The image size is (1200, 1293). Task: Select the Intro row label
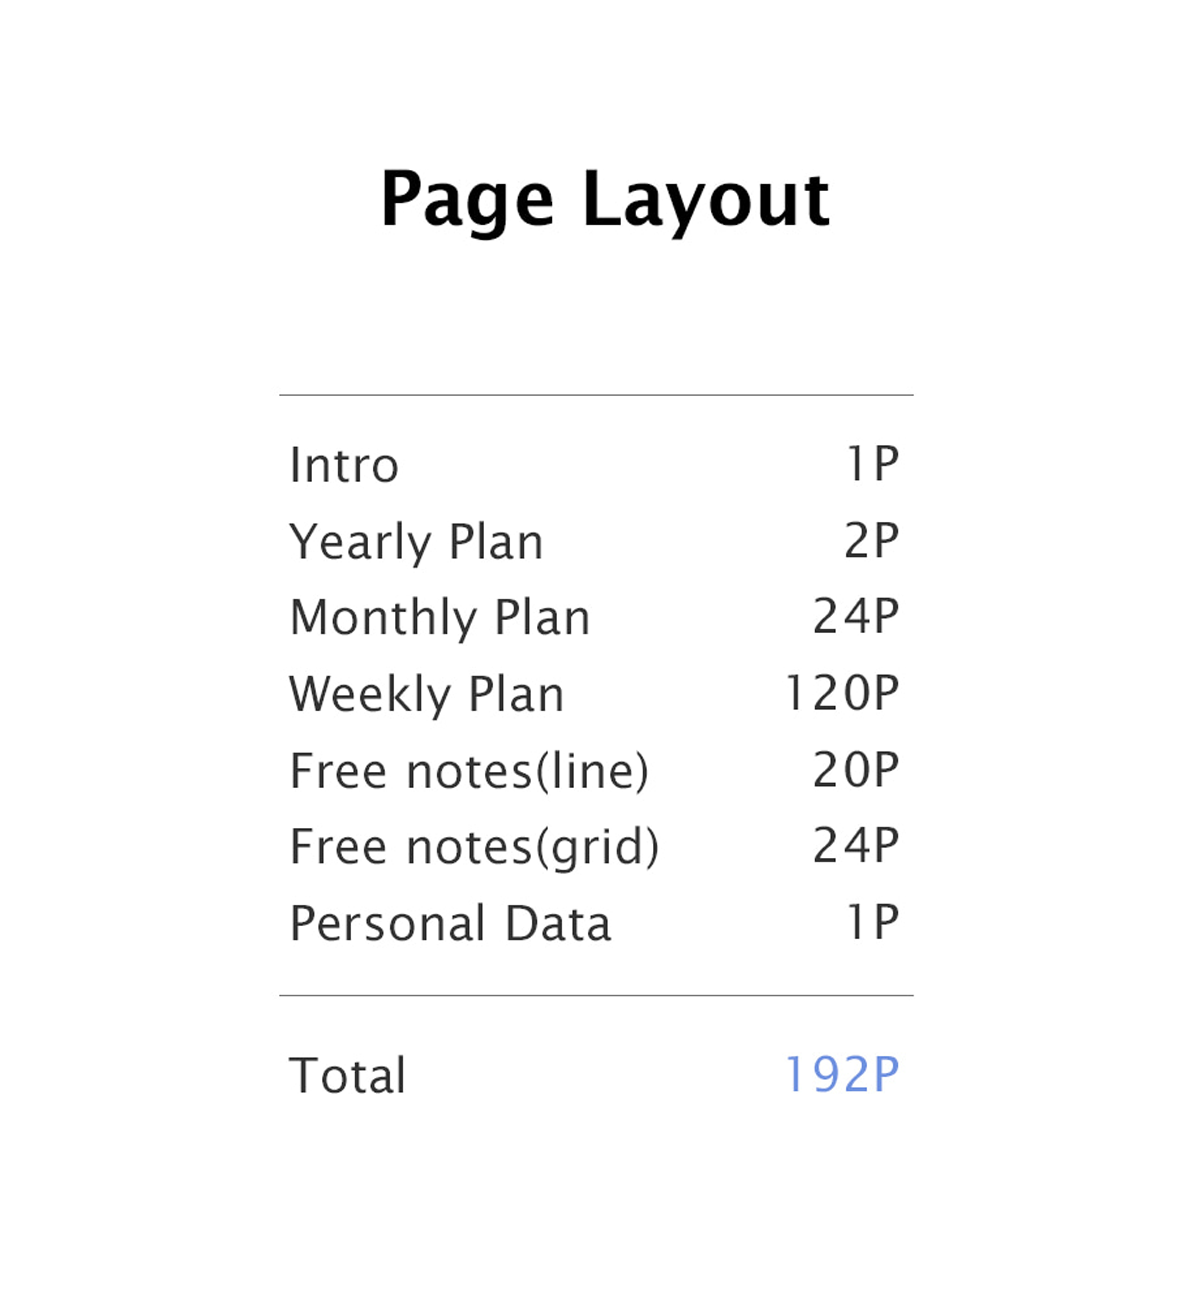(344, 465)
